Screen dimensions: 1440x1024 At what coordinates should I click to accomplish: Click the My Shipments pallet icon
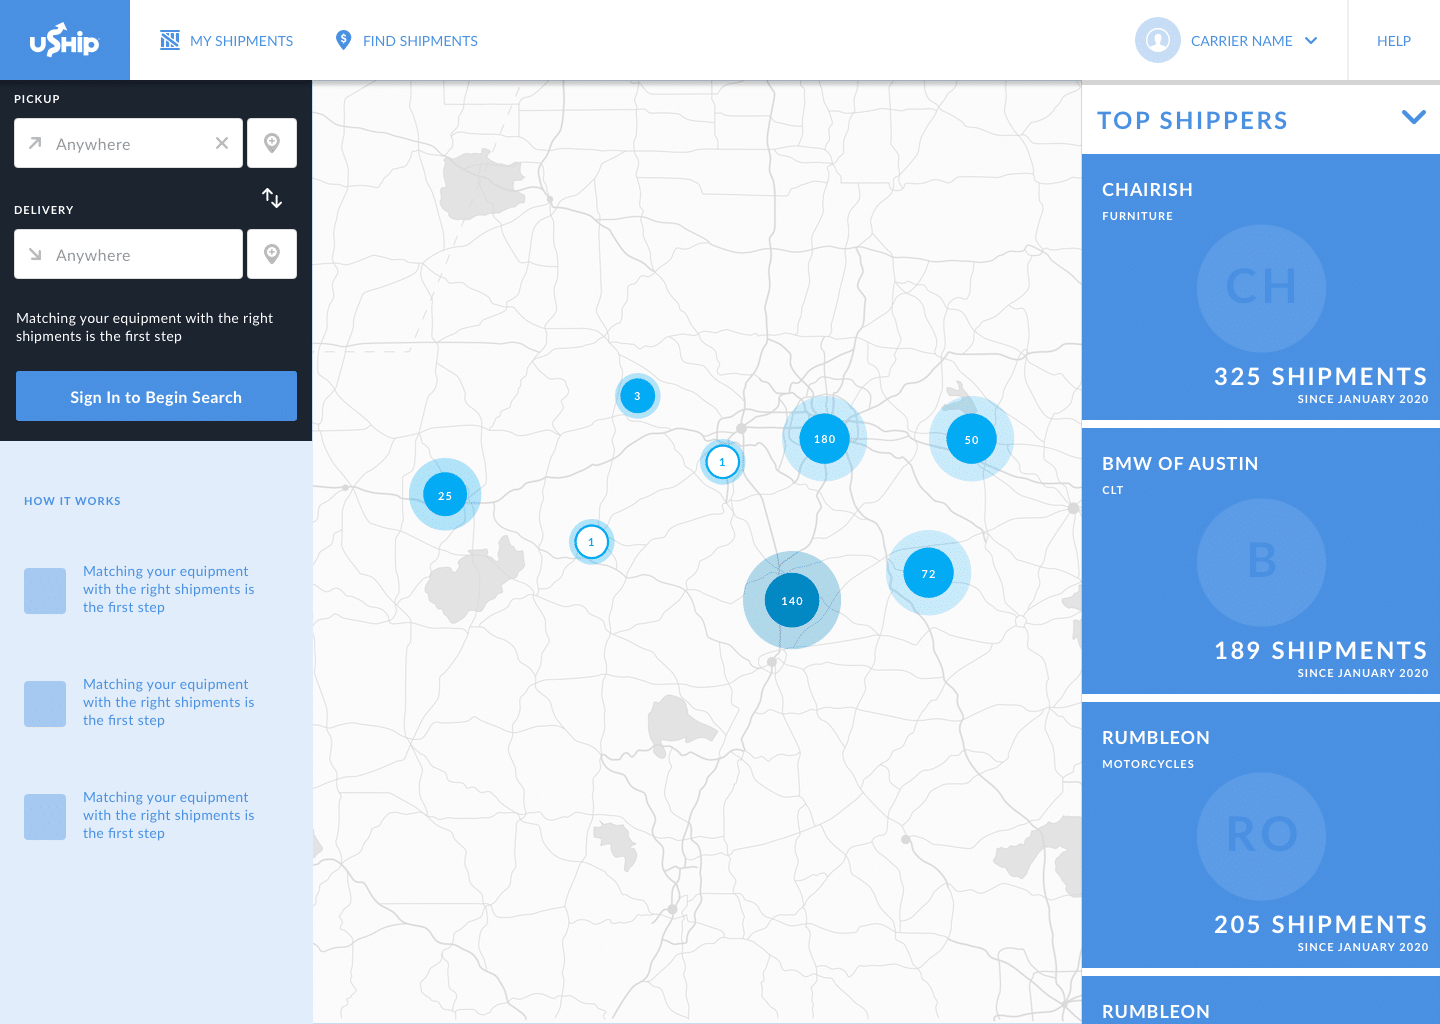pos(170,40)
